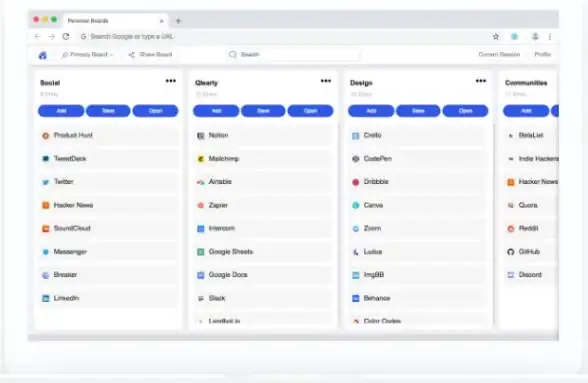
Task: Click the Discord icon
Action: 510,275
